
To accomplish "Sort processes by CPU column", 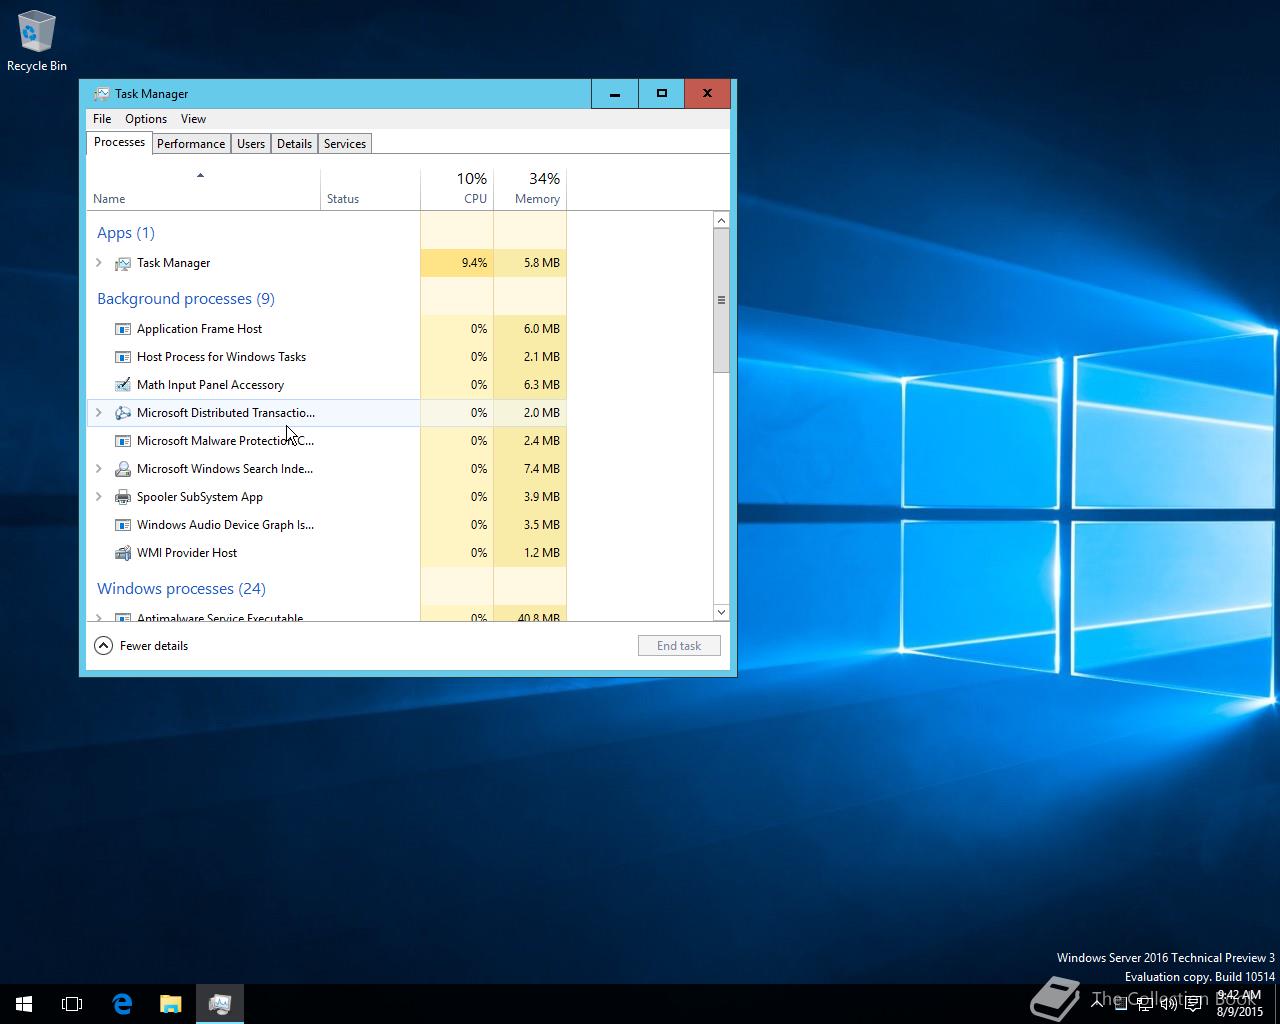I will (457, 189).
